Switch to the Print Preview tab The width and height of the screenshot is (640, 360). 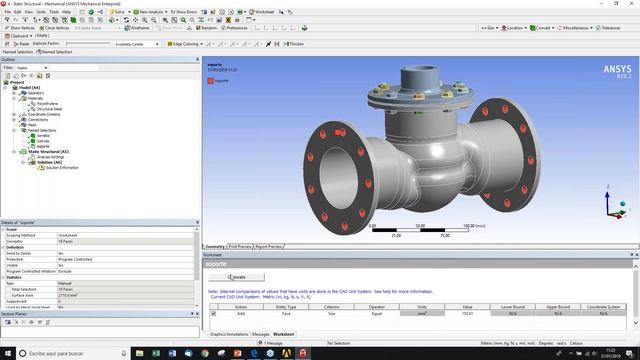(240, 247)
